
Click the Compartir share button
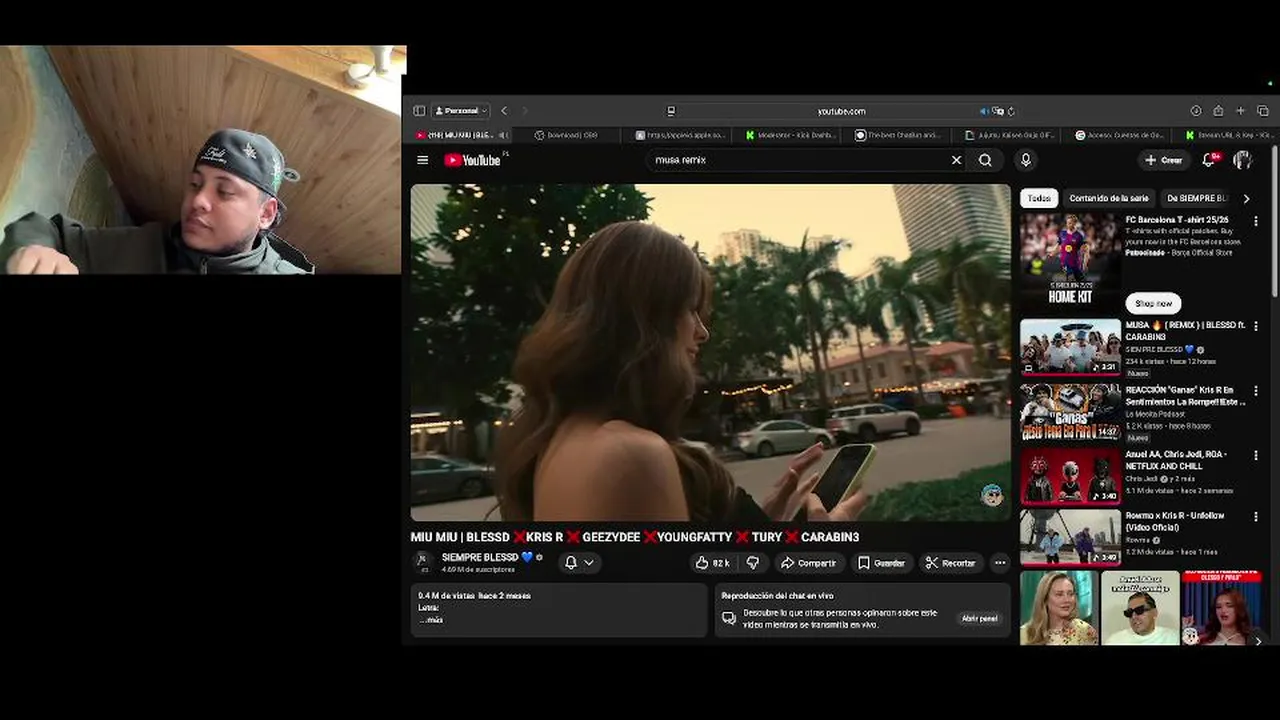[x=808, y=563]
